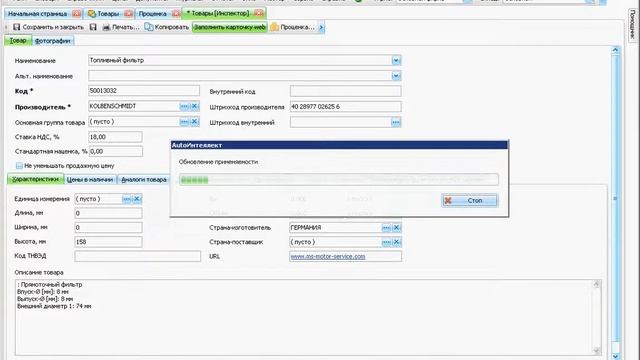
Task: Open the first Товары tab
Action: tap(108, 14)
